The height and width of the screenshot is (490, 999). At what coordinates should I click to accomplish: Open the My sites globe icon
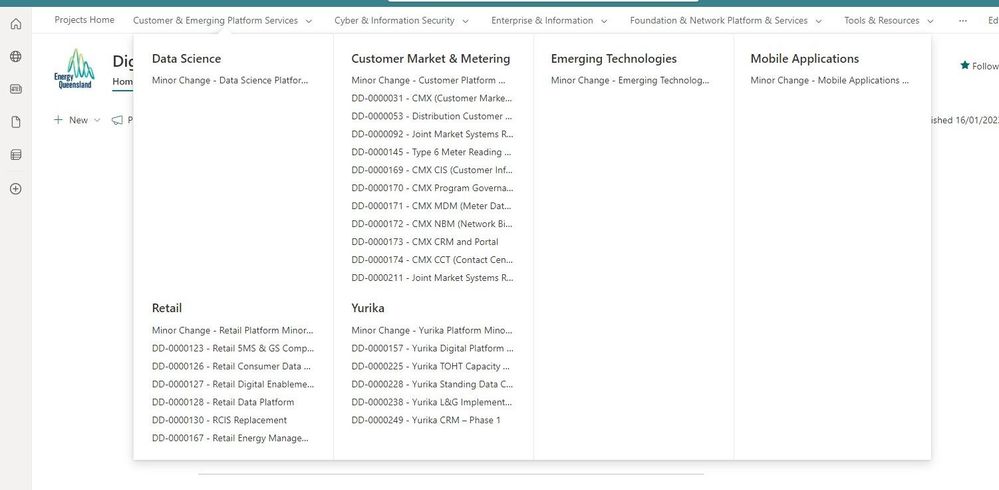(x=16, y=56)
